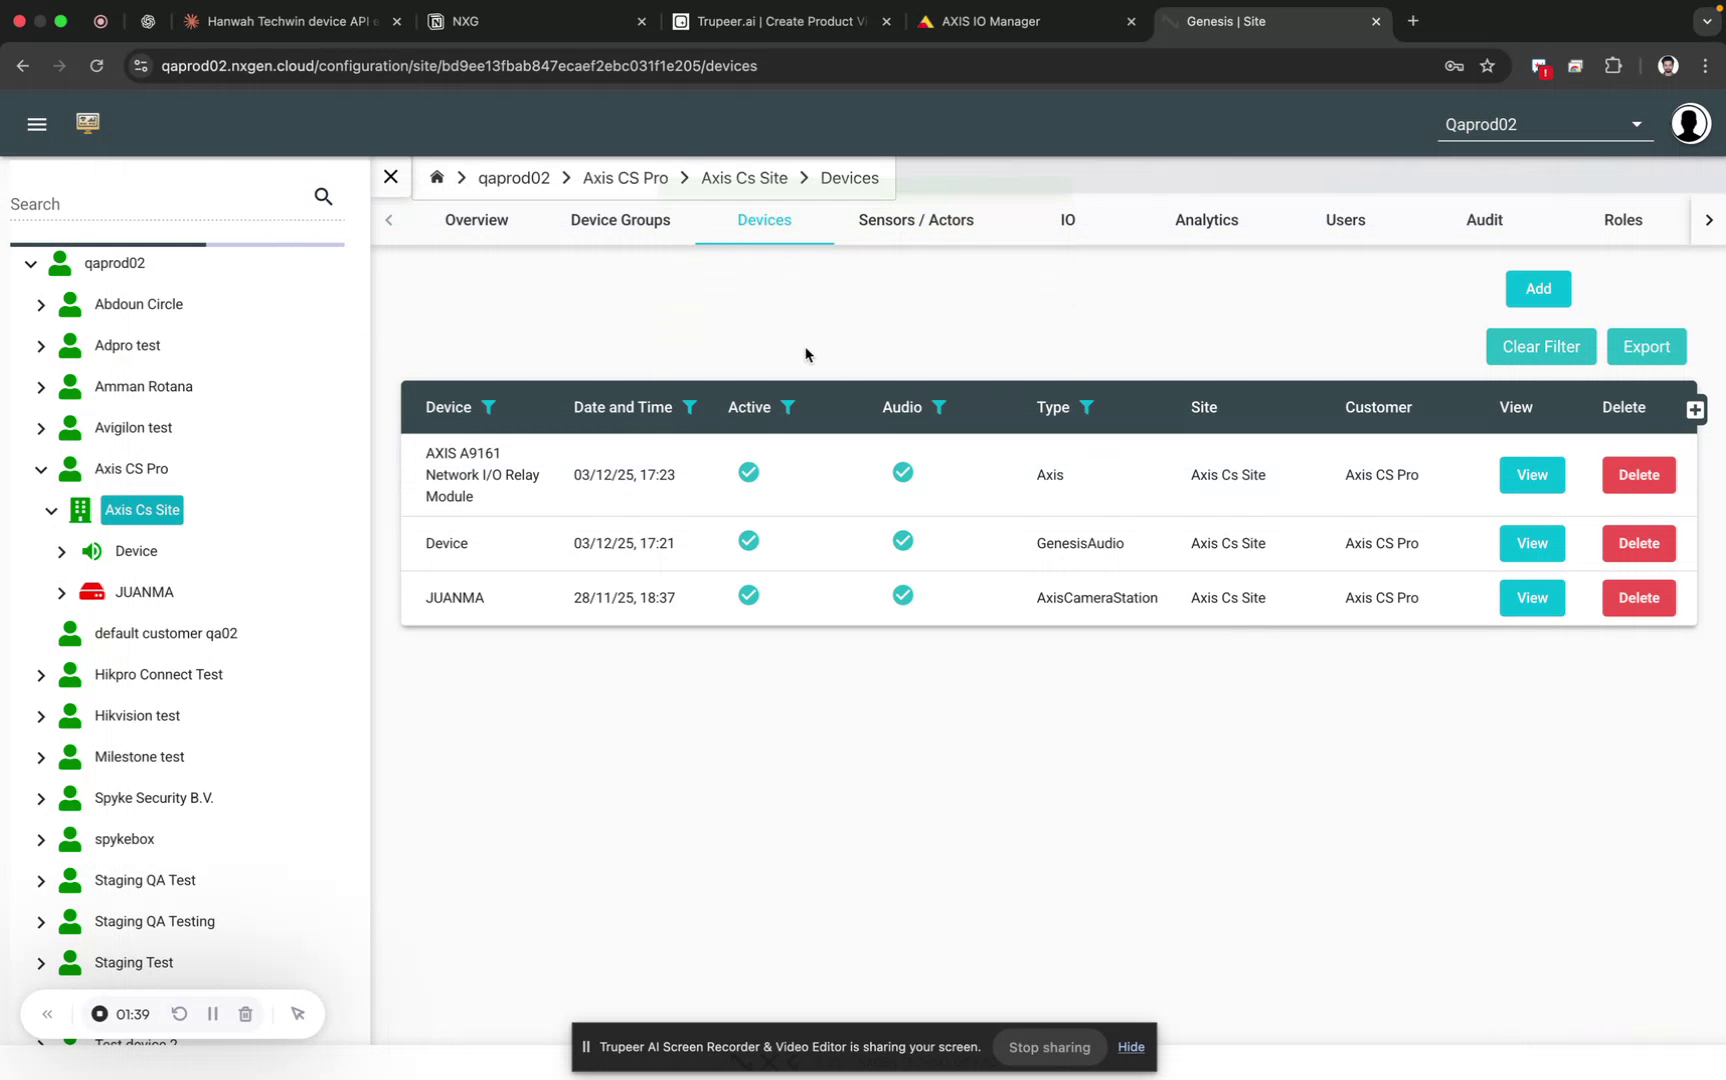Image resolution: width=1726 pixels, height=1080 pixels.
Task: Click the Audio checkmark for the Device row
Action: click(x=902, y=540)
